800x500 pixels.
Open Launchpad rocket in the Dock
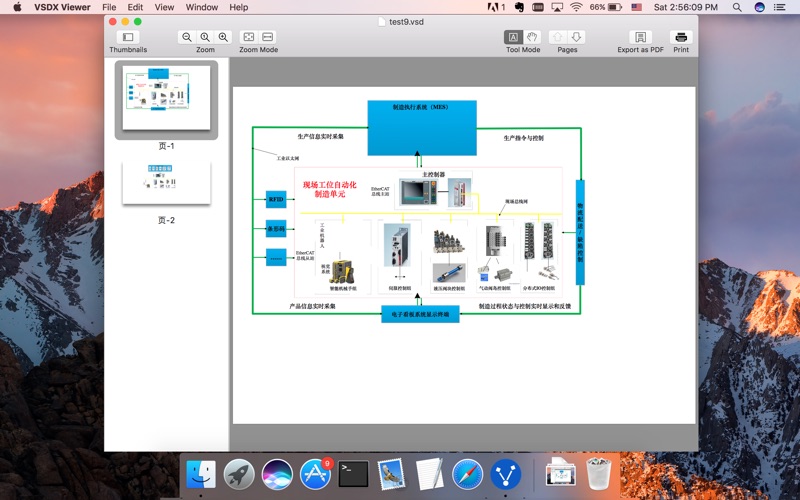[x=239, y=474]
